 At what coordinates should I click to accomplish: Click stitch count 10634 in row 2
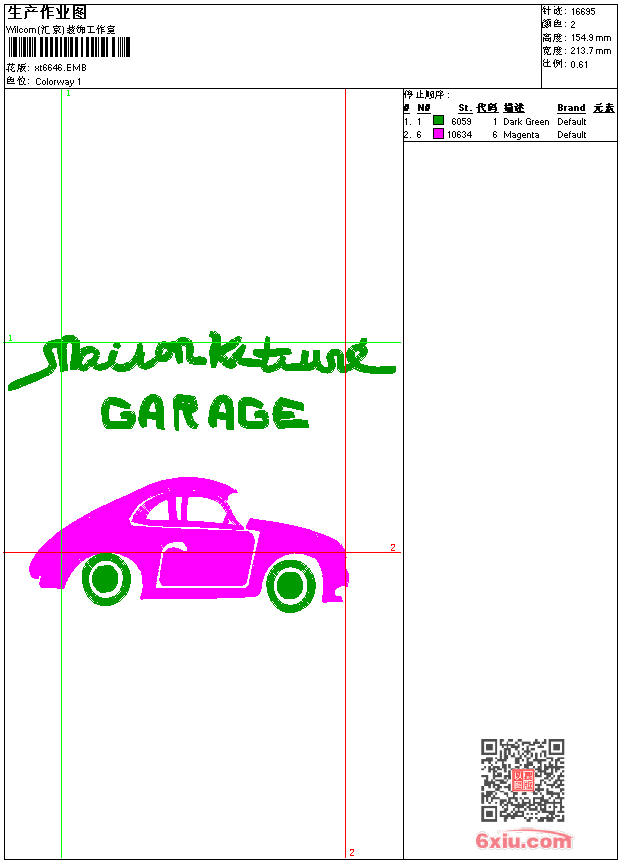[459, 135]
